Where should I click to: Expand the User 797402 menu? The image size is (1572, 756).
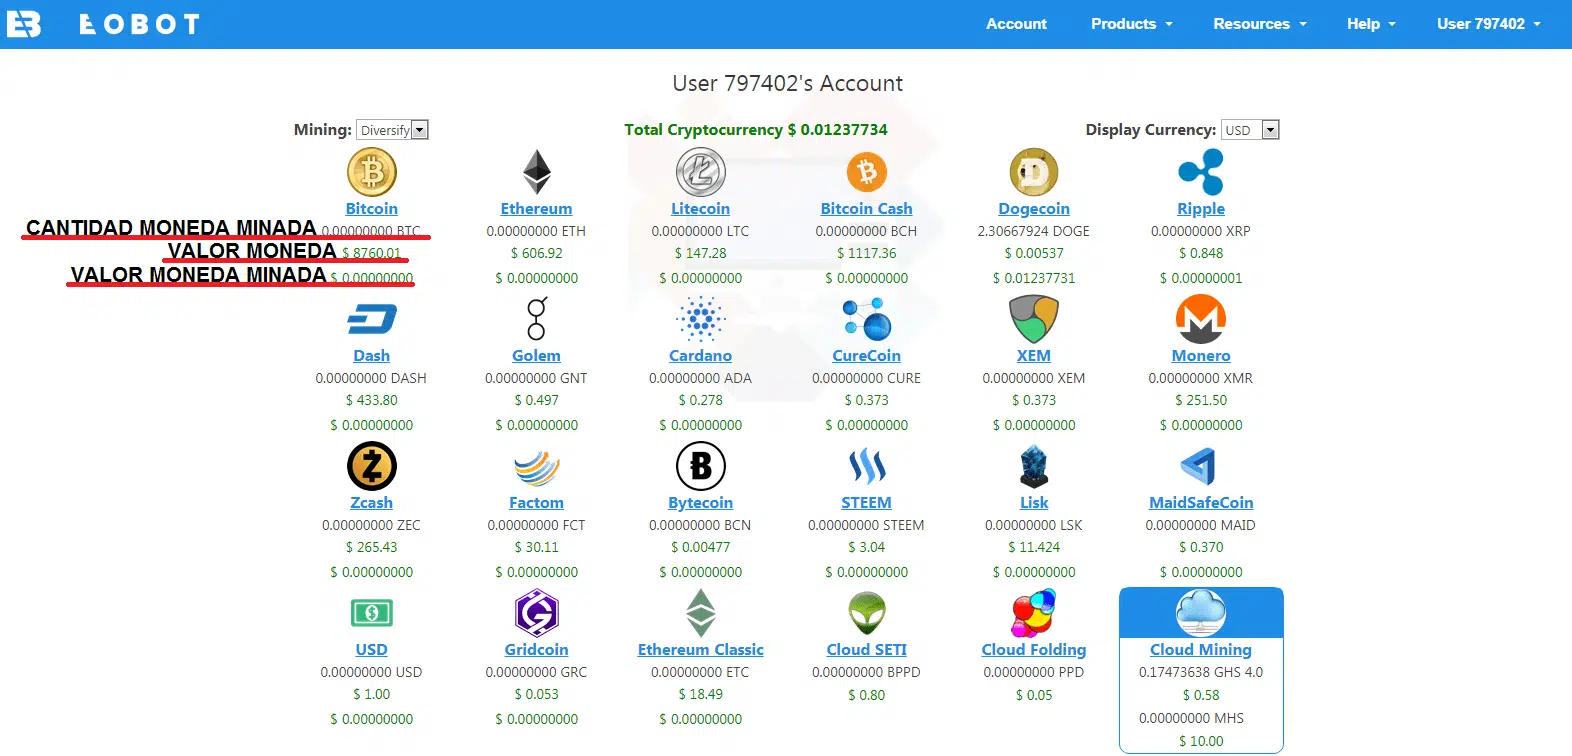coord(1488,24)
